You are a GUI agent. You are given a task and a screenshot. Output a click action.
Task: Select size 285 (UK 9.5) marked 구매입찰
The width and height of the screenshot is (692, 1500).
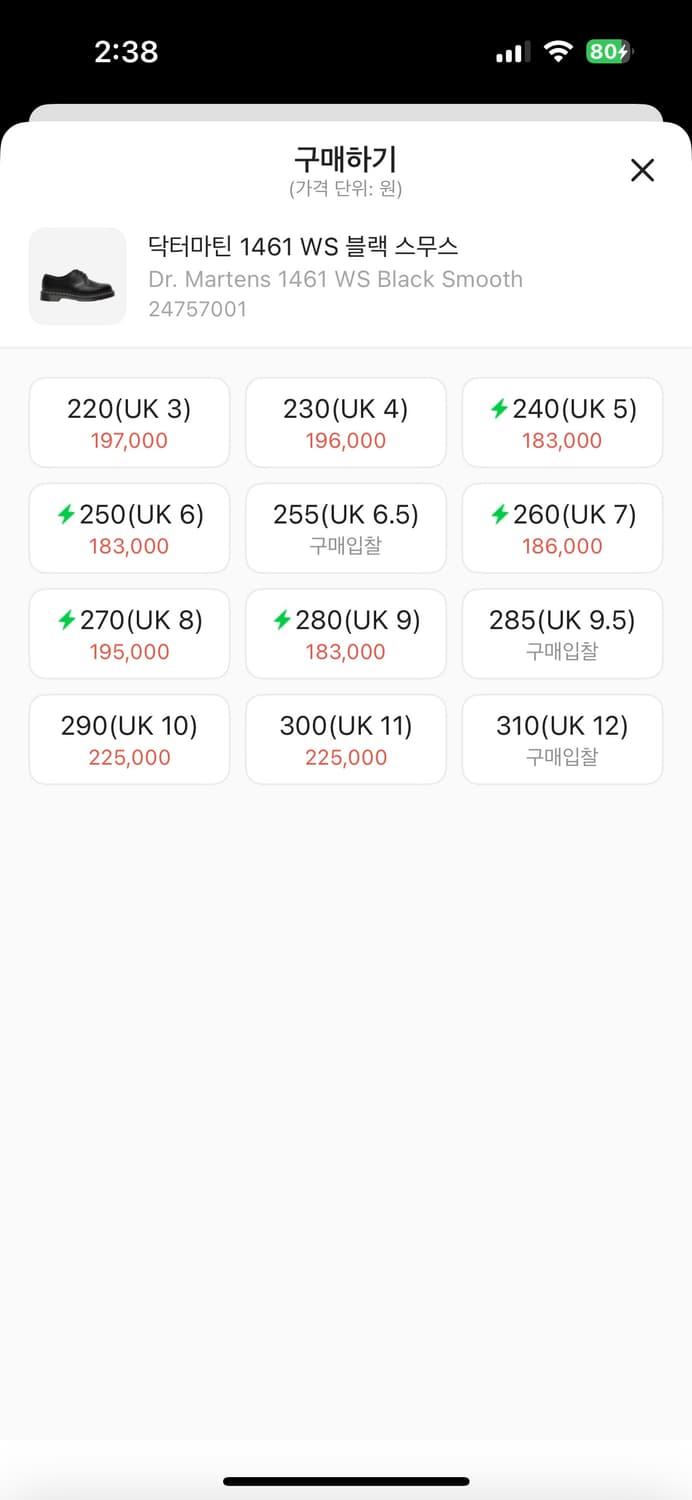[x=562, y=634]
